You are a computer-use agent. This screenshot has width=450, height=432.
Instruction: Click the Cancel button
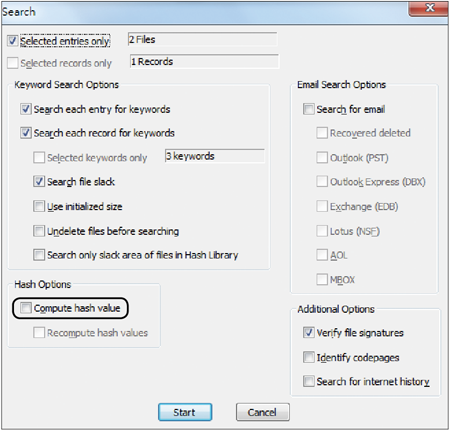263,412
